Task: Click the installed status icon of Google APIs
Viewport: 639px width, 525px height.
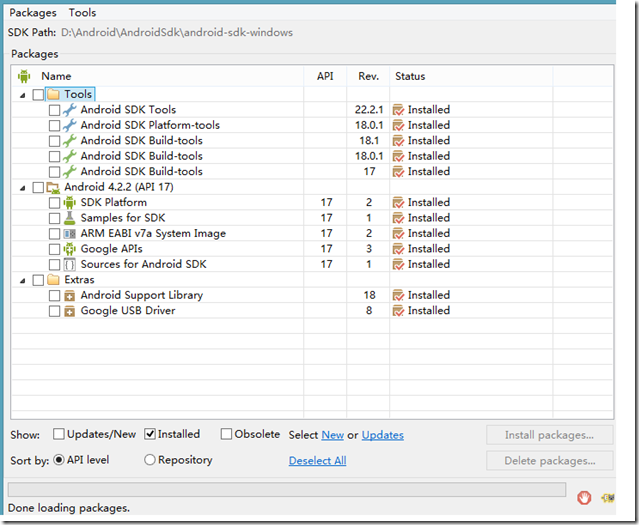Action: click(398, 249)
